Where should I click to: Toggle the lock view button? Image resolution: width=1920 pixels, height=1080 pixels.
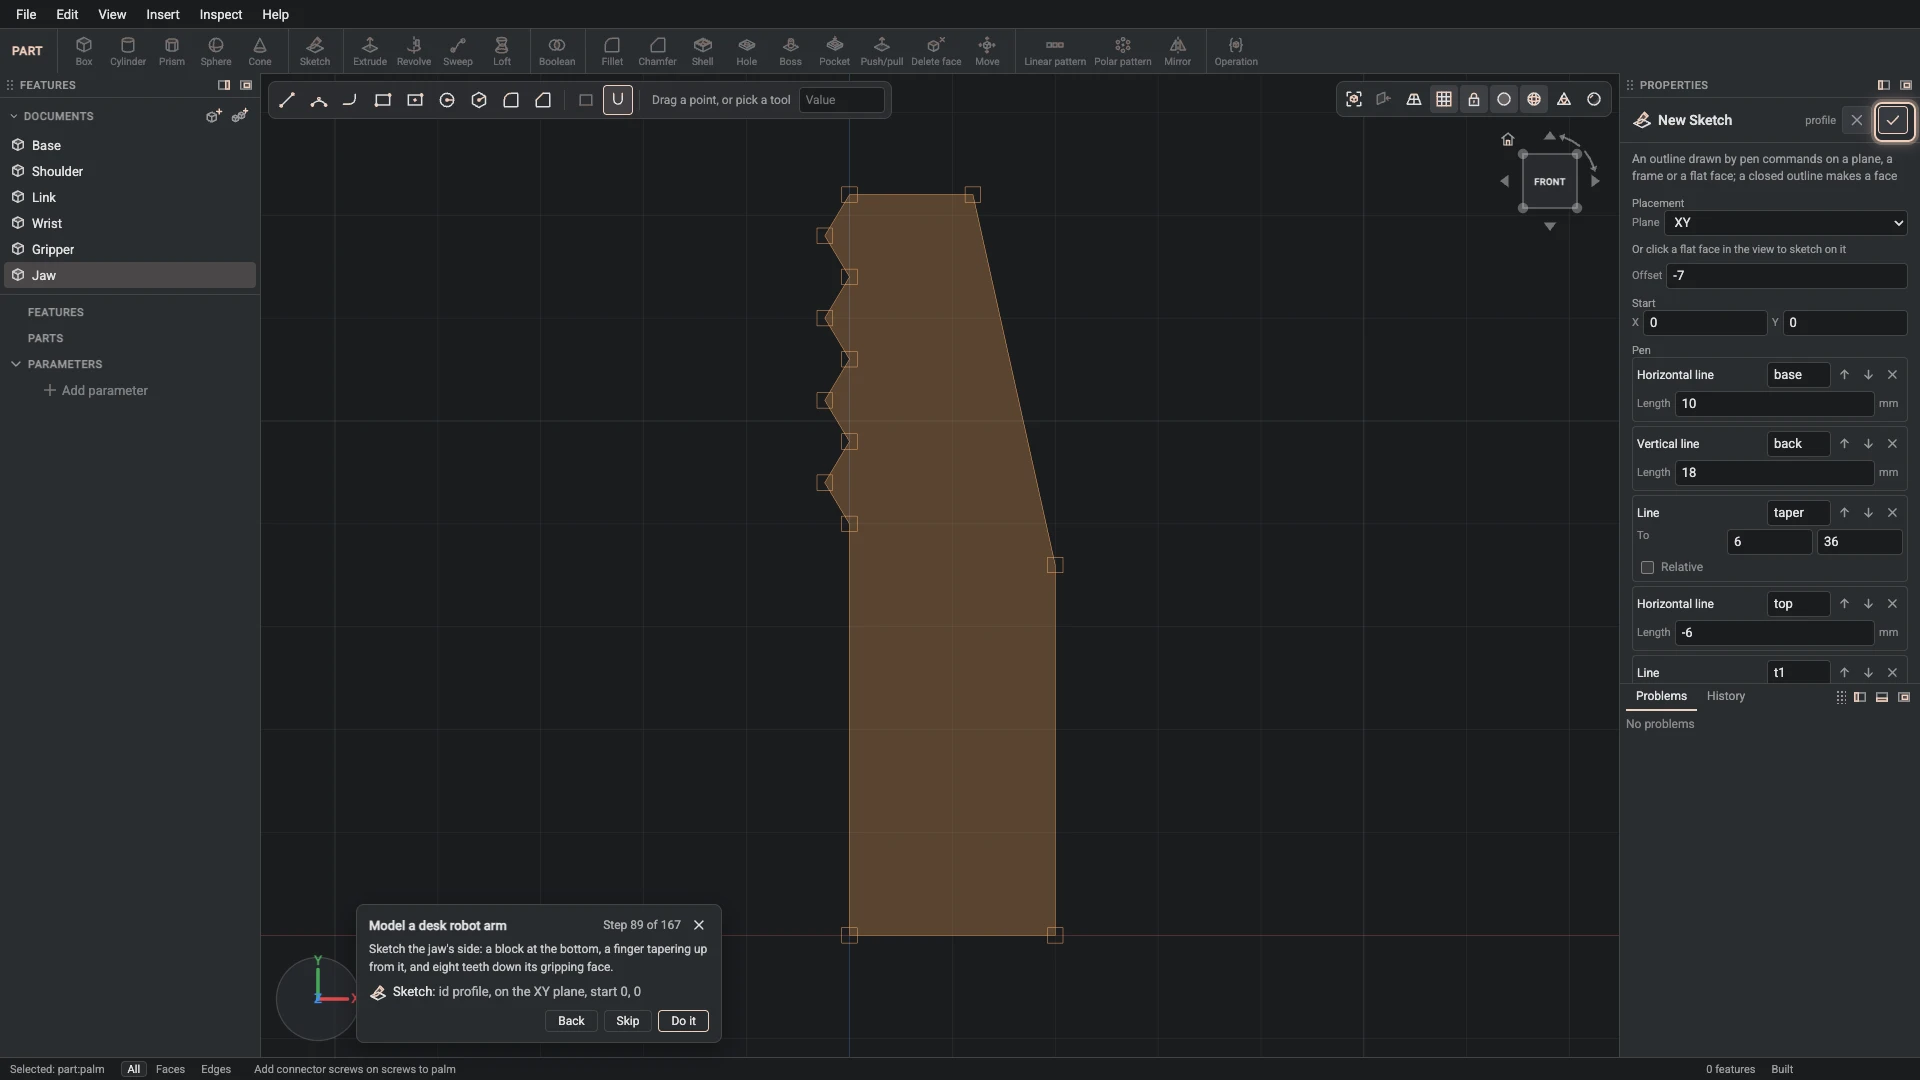tap(1474, 99)
